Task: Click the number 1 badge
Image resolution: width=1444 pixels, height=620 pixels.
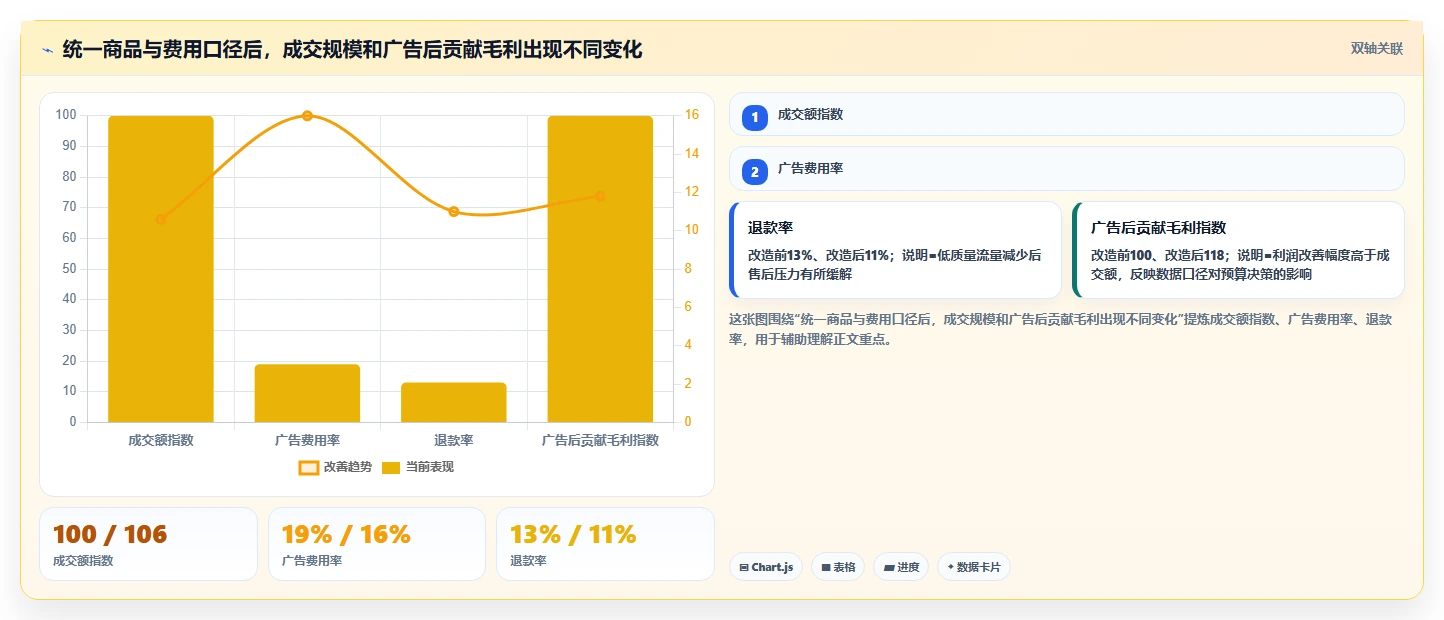Action: coord(755,117)
